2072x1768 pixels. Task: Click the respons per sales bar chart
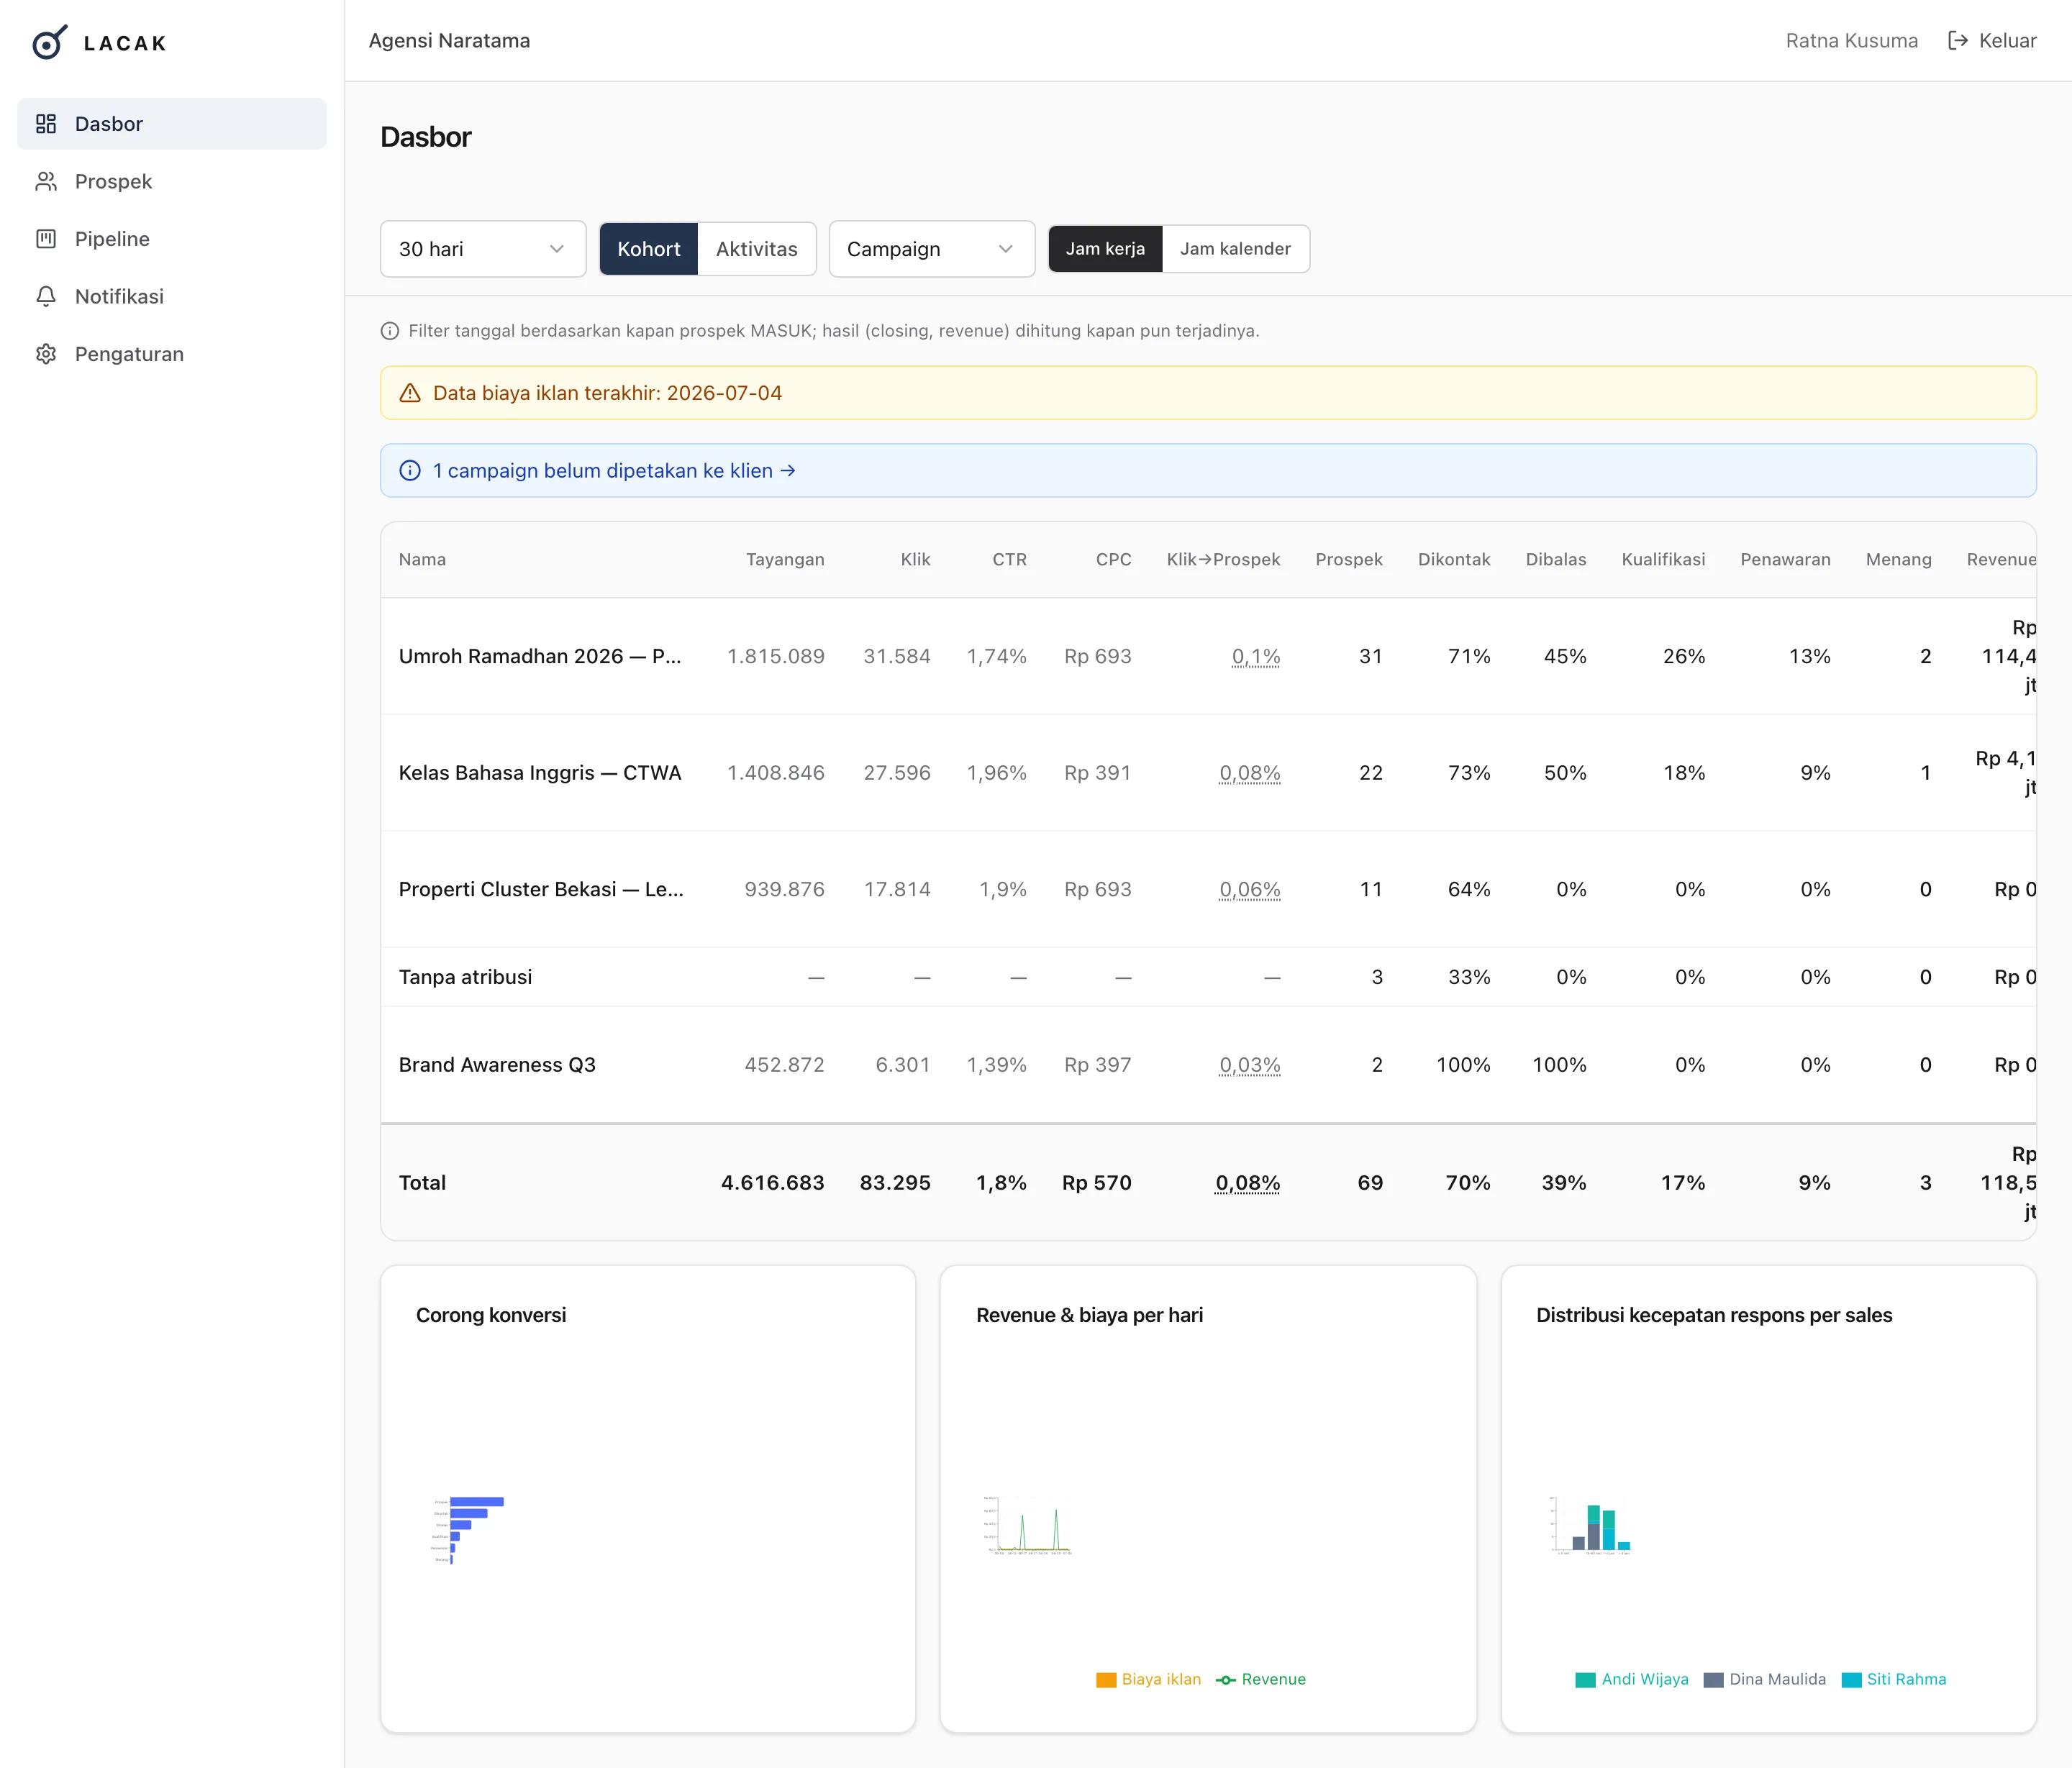pyautogui.click(x=1590, y=1525)
